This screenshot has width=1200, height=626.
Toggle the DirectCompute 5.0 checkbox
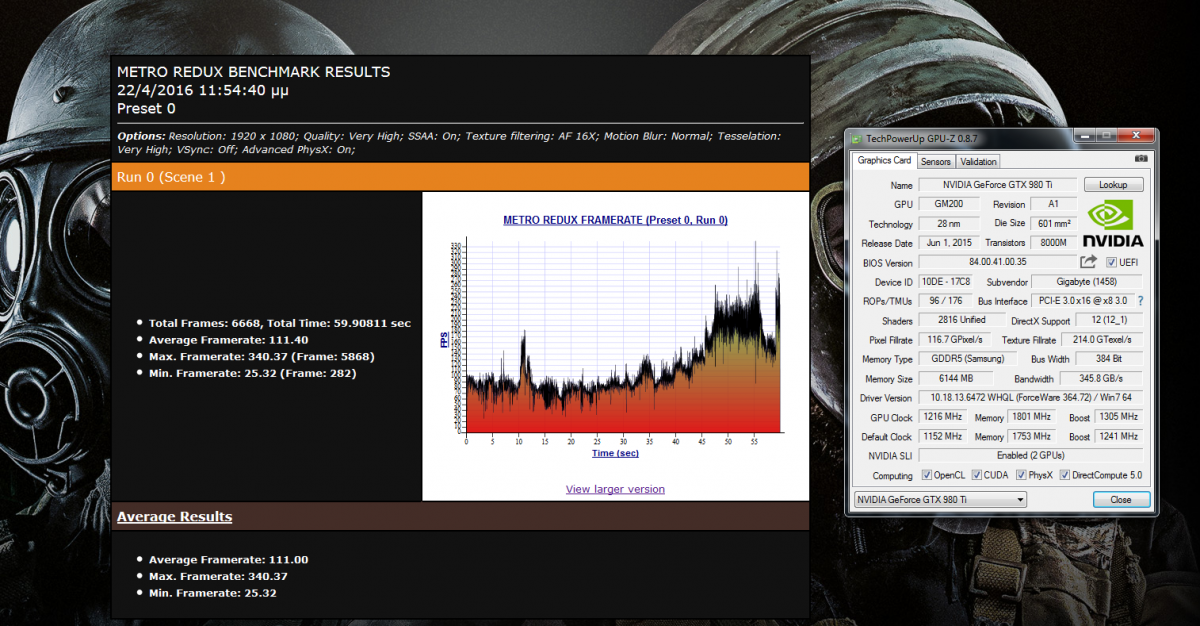(1065, 475)
